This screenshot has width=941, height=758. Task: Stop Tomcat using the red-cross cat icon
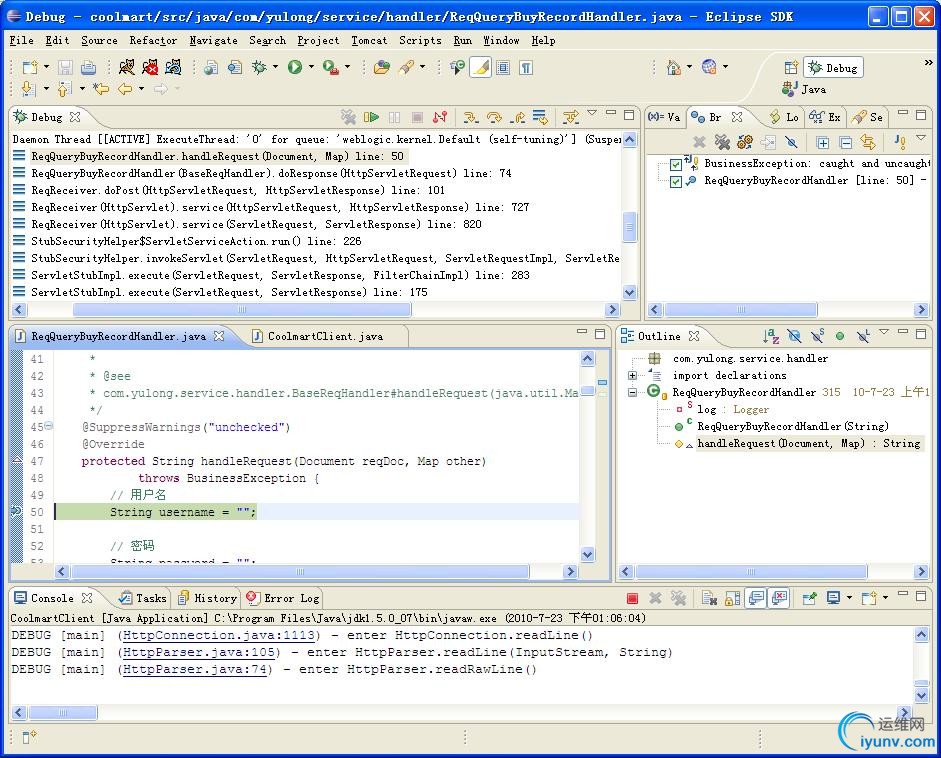click(x=150, y=67)
